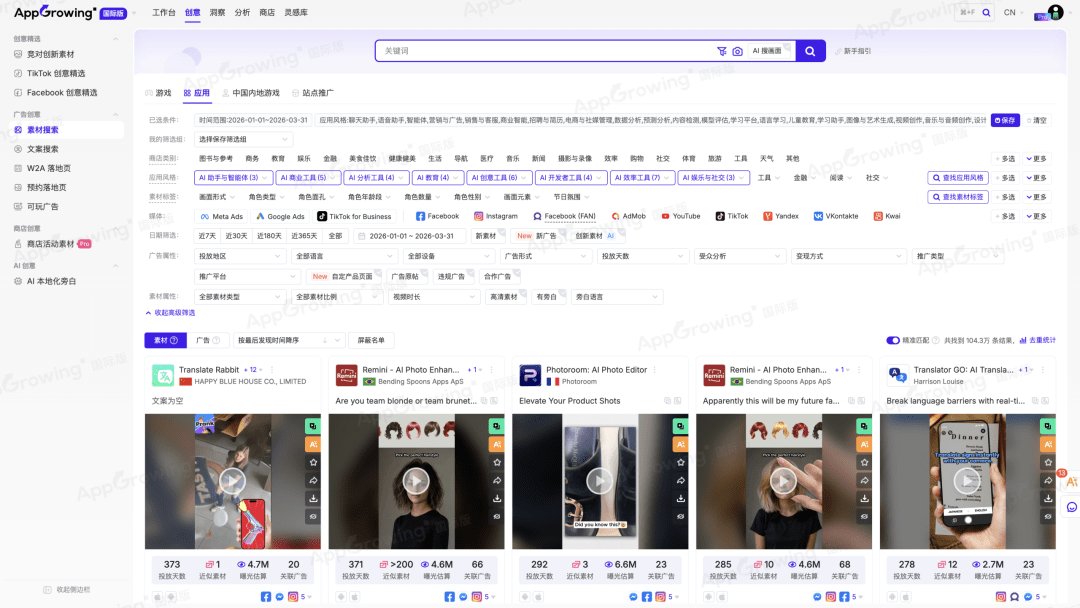
Task: Switch to the 中国内地游戏 tab
Action: point(251,93)
